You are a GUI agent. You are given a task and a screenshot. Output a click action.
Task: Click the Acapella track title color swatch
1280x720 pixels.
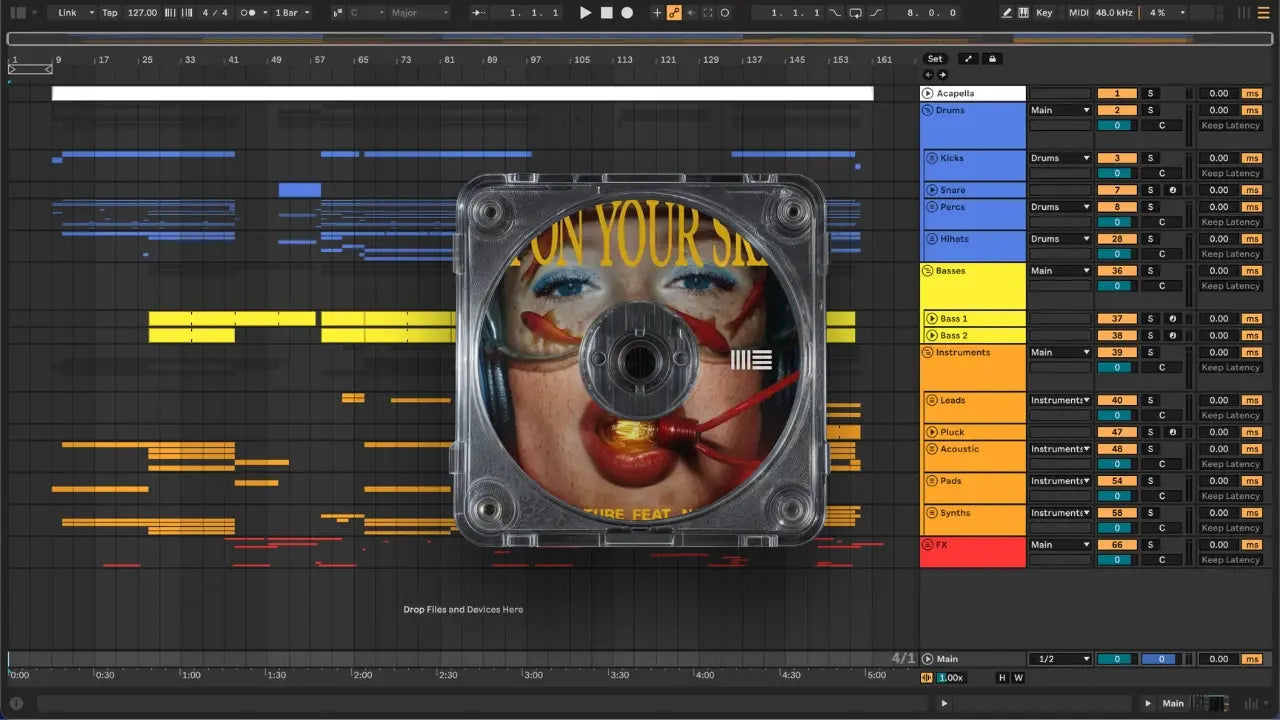coord(973,93)
